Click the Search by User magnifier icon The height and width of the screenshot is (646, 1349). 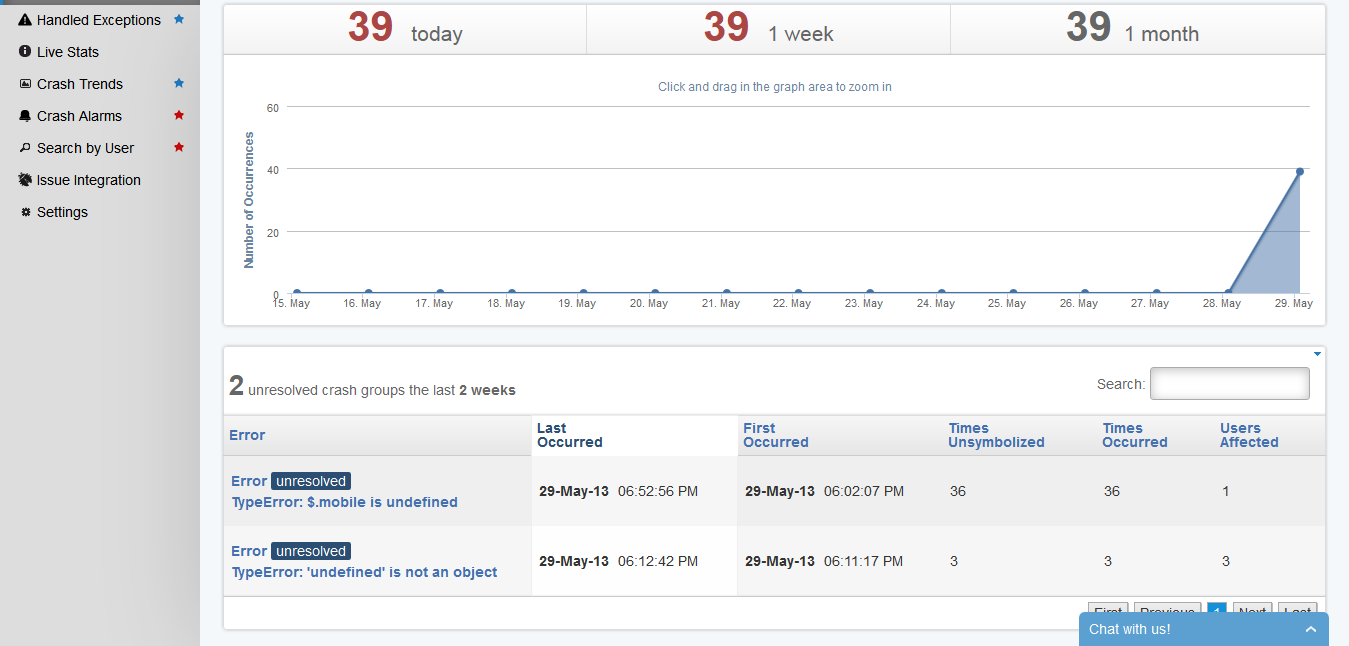(25, 148)
